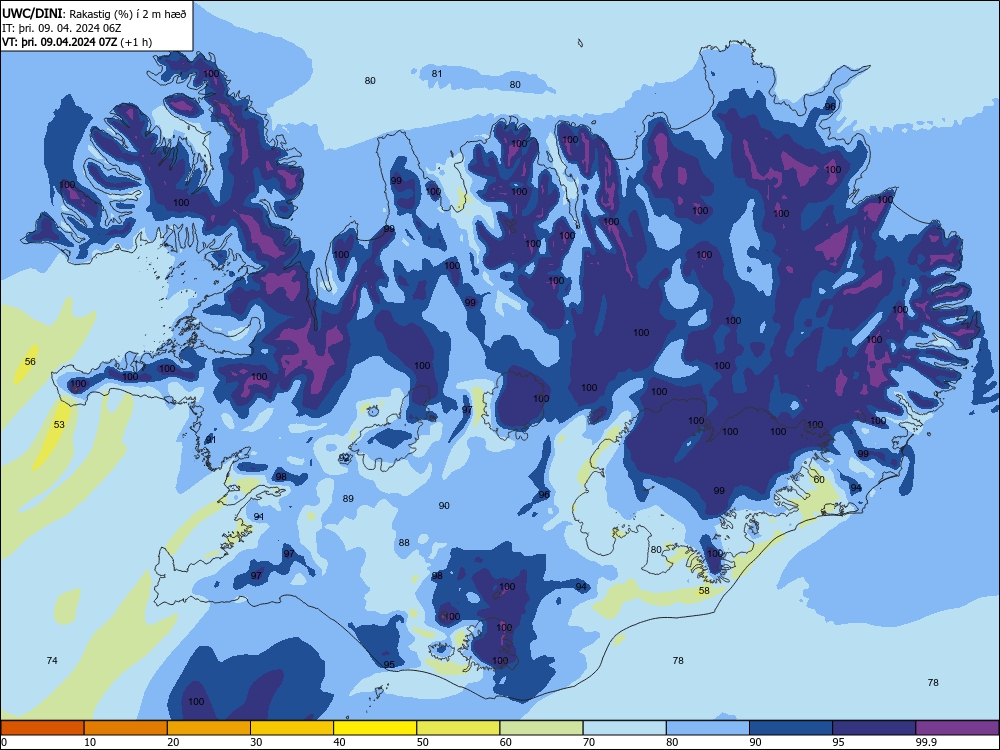
Task: Pick the light green 60–70 legend swatch
Action: click(541, 728)
